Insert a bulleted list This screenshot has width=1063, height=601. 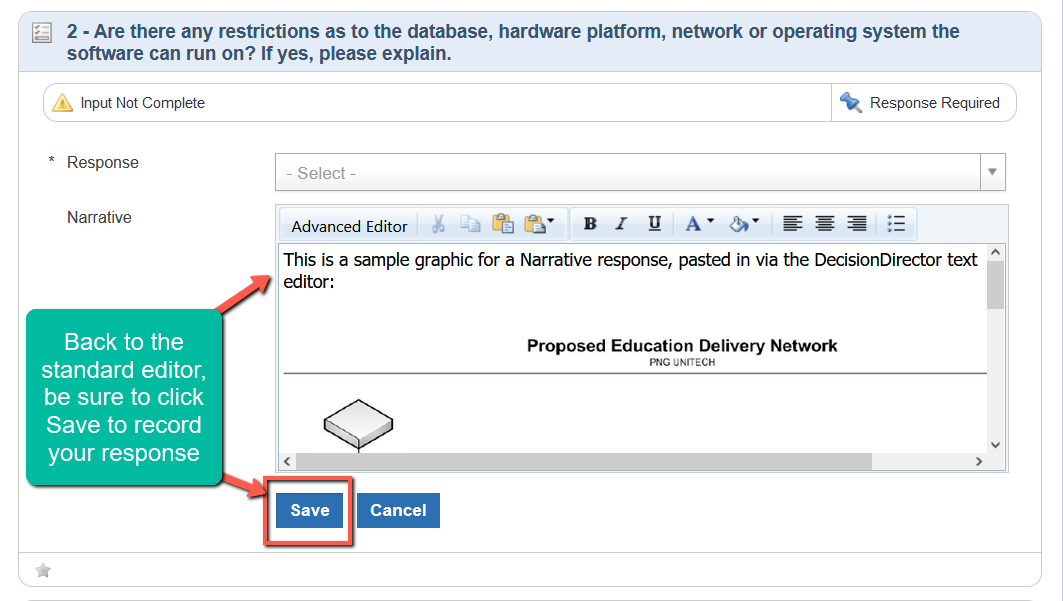[896, 224]
